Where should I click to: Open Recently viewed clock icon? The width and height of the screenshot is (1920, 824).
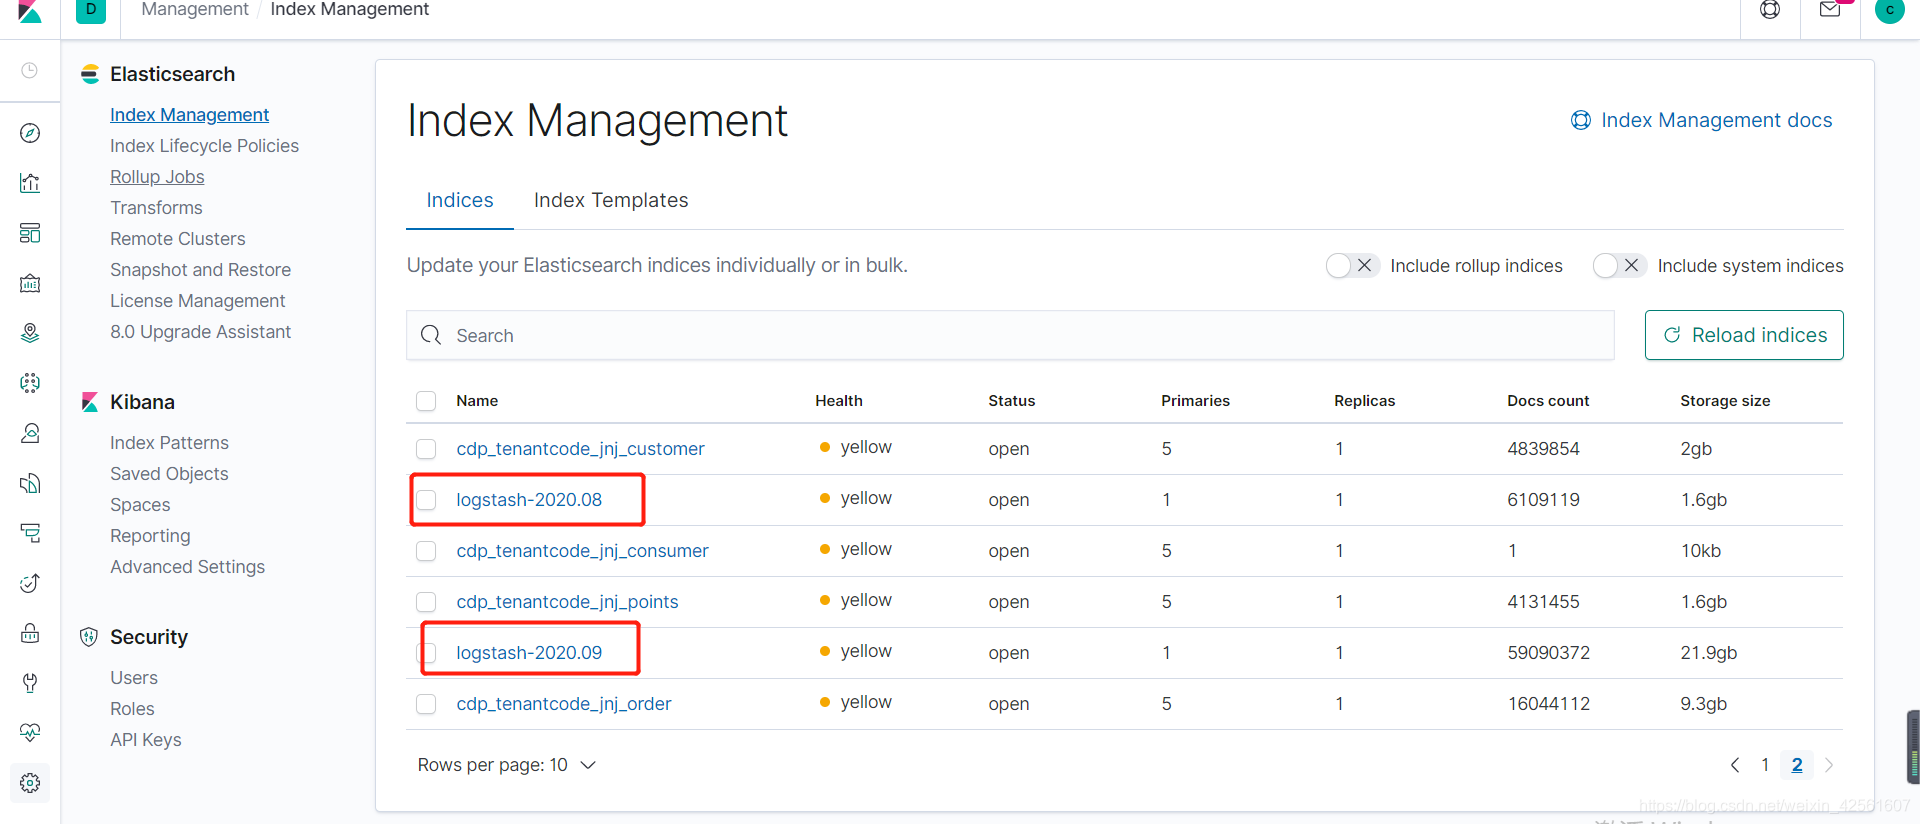coord(30,70)
